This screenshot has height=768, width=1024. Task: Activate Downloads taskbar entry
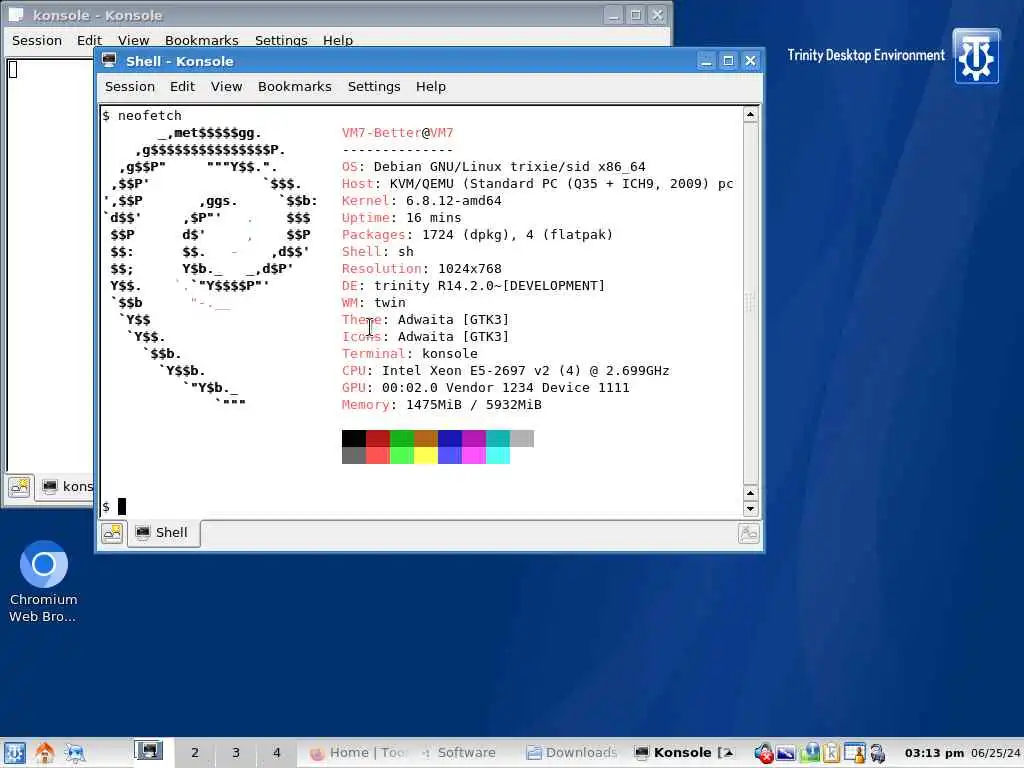(x=572, y=753)
